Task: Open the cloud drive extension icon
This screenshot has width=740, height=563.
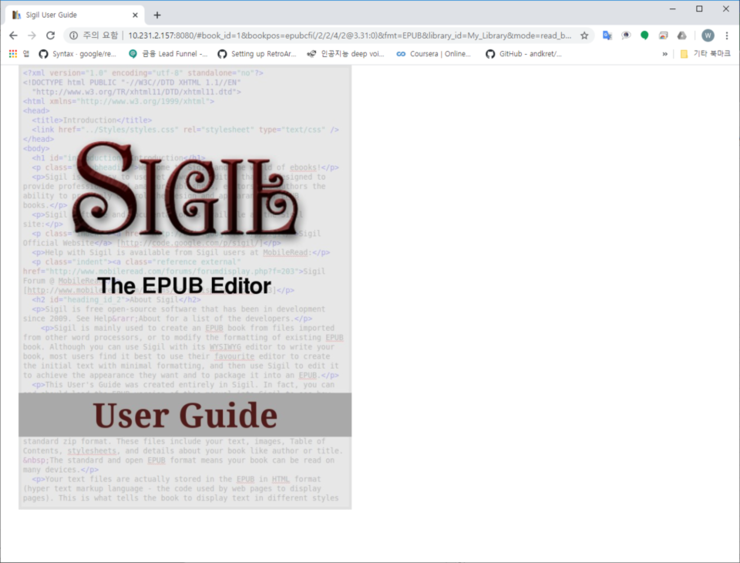Action: 681,35
